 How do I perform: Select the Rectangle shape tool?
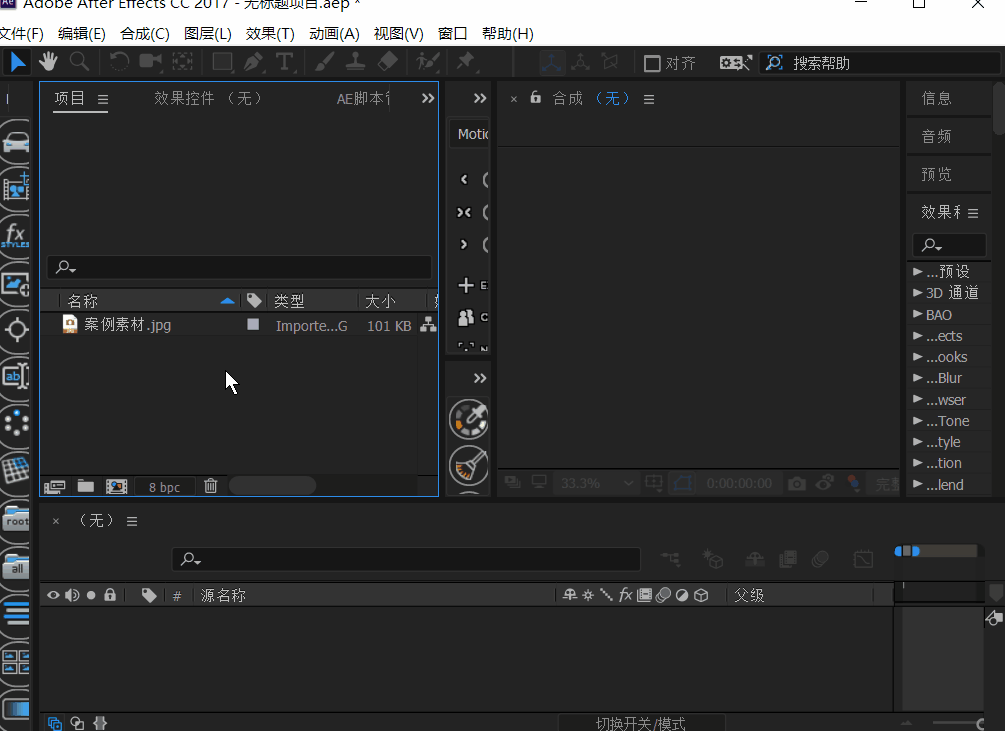point(222,62)
